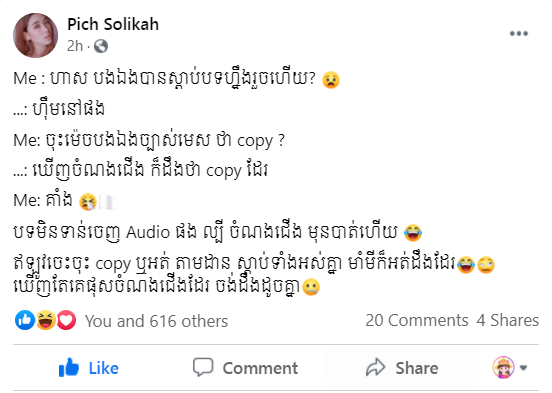Click the blue Like reaction icon
This screenshot has height=393, width=552.
coord(25,320)
